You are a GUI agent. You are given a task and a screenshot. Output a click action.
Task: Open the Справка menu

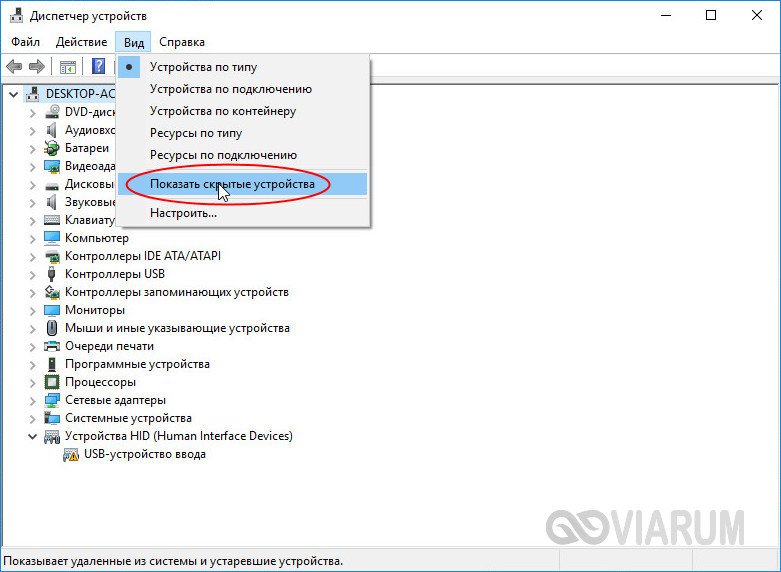point(182,42)
